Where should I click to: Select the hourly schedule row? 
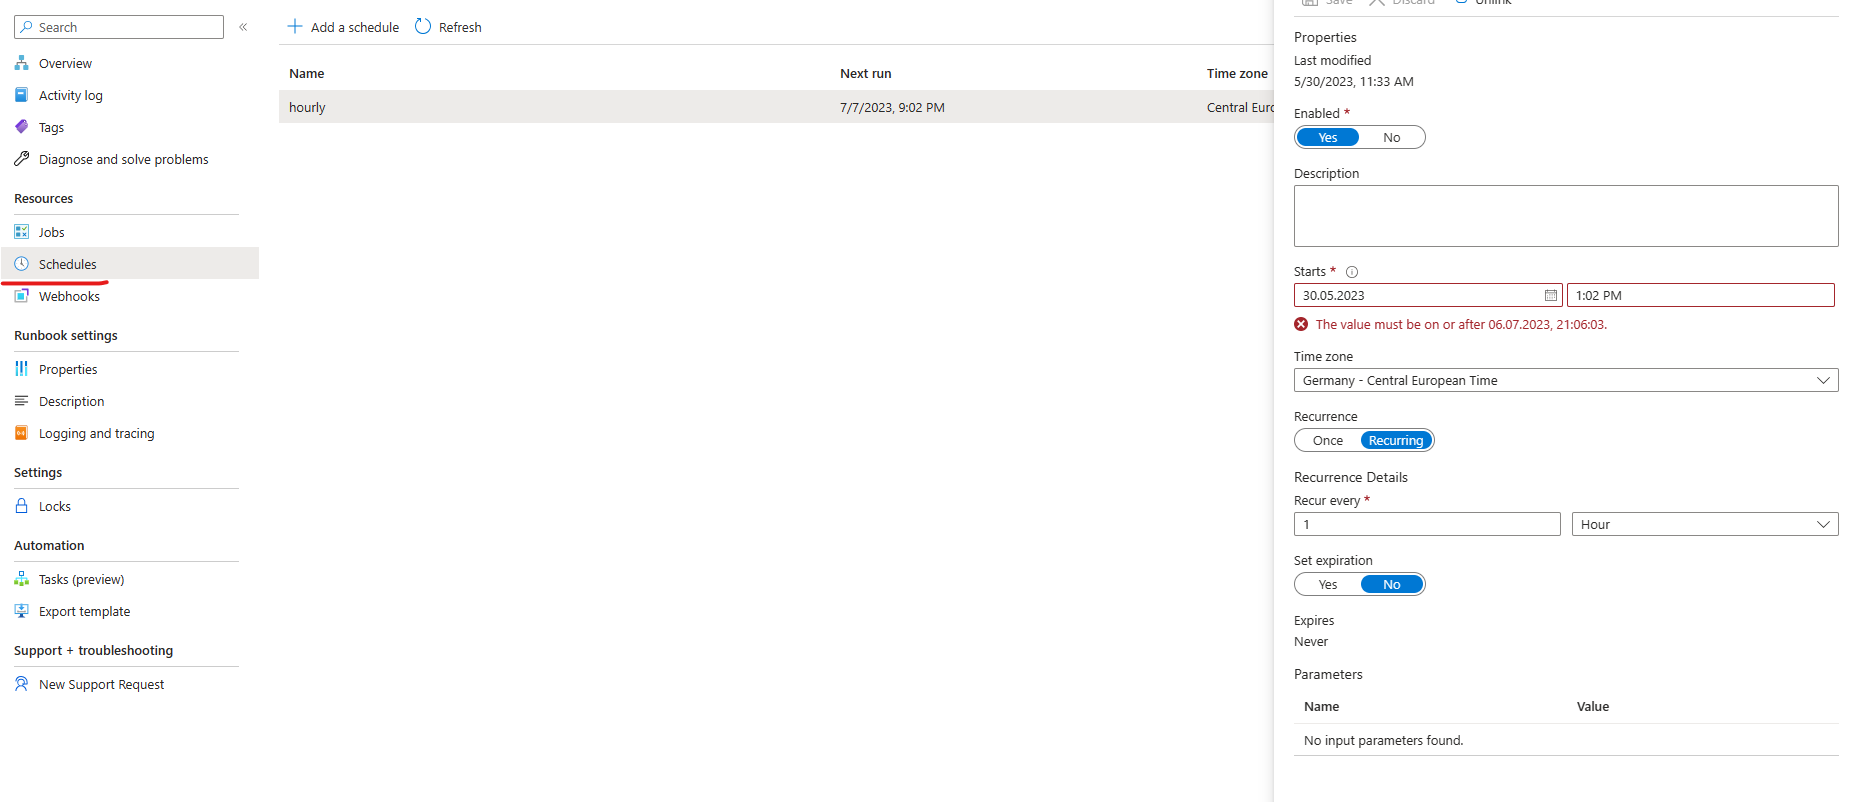(x=776, y=107)
